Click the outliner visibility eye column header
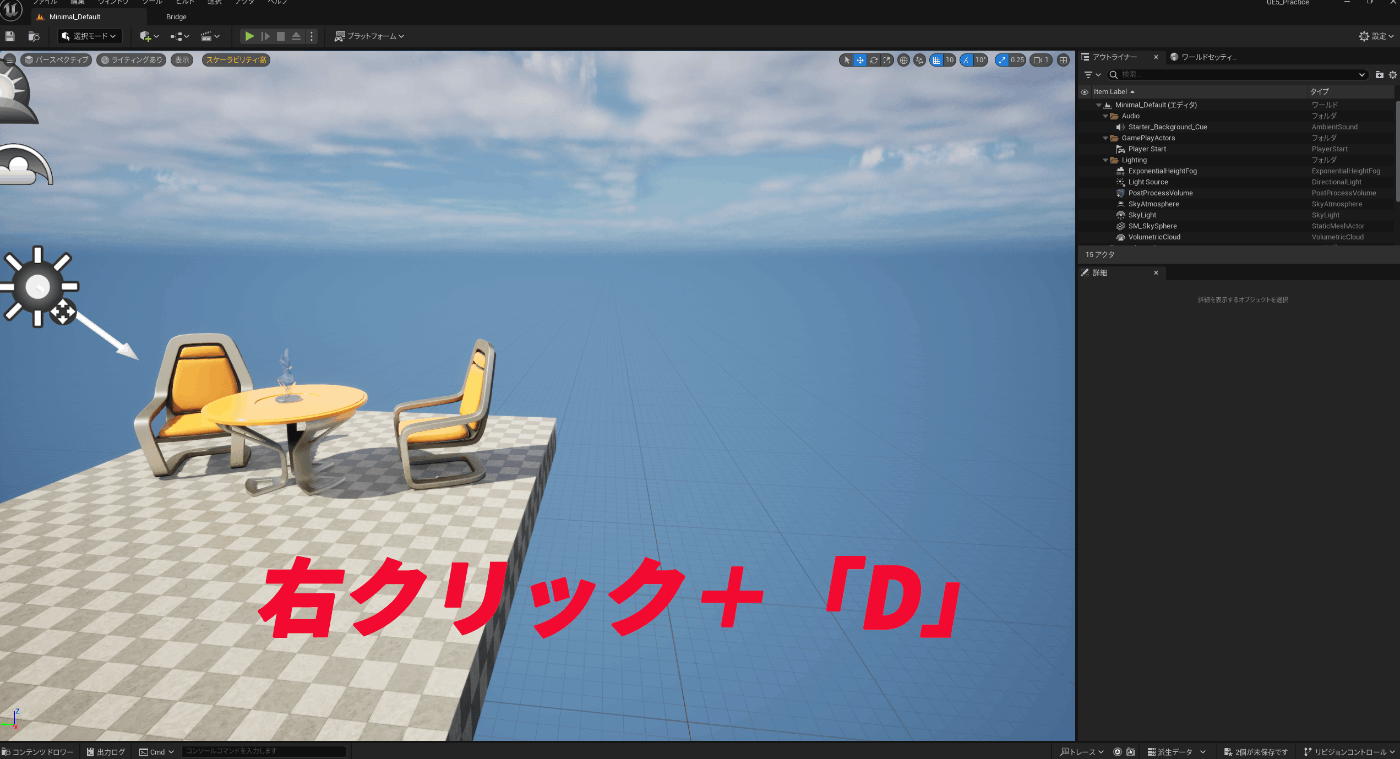The image size is (1400, 759). point(1084,92)
